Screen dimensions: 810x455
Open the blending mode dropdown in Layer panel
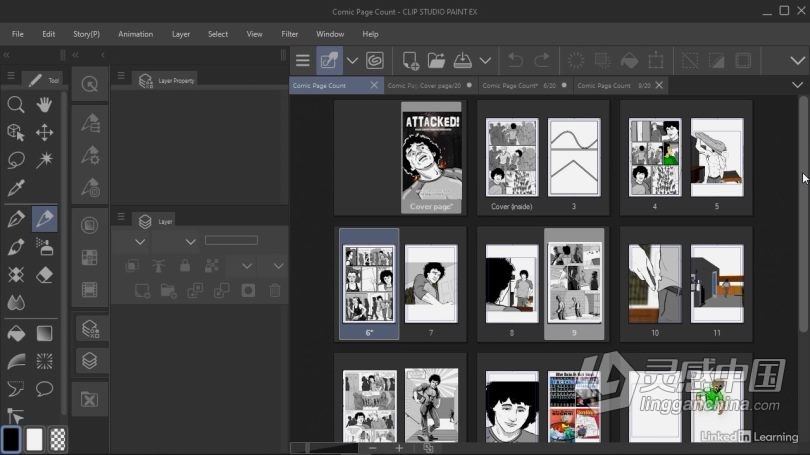pos(139,241)
